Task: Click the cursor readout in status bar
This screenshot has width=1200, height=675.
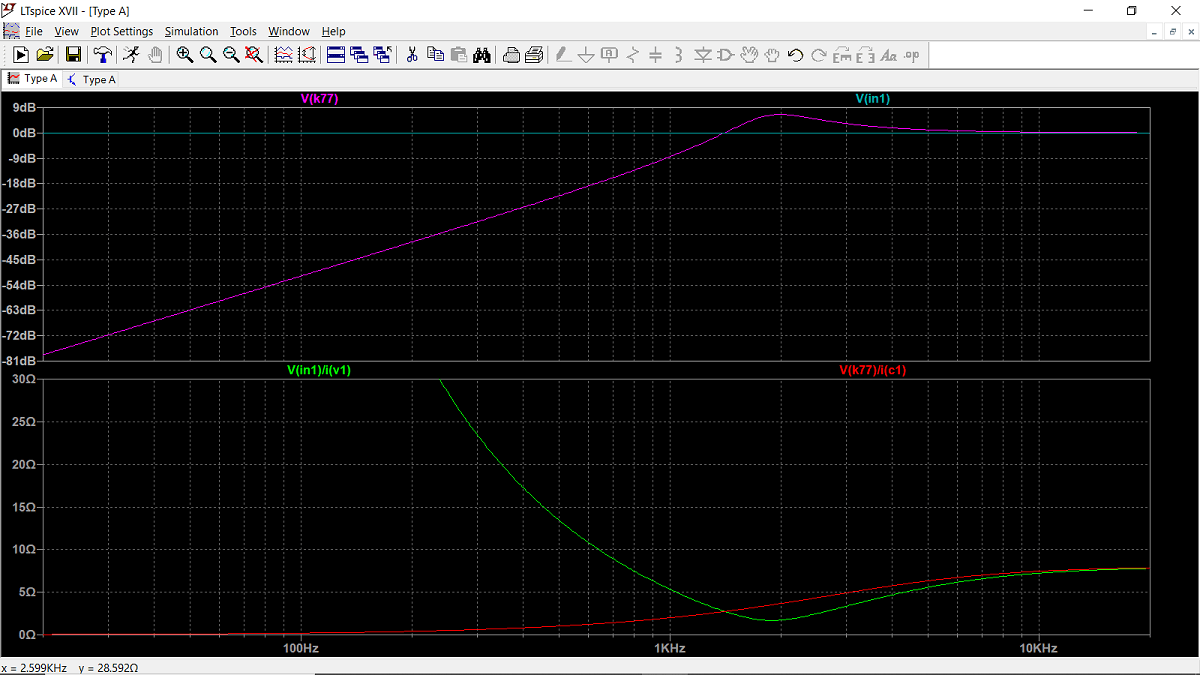Action: click(x=69, y=667)
